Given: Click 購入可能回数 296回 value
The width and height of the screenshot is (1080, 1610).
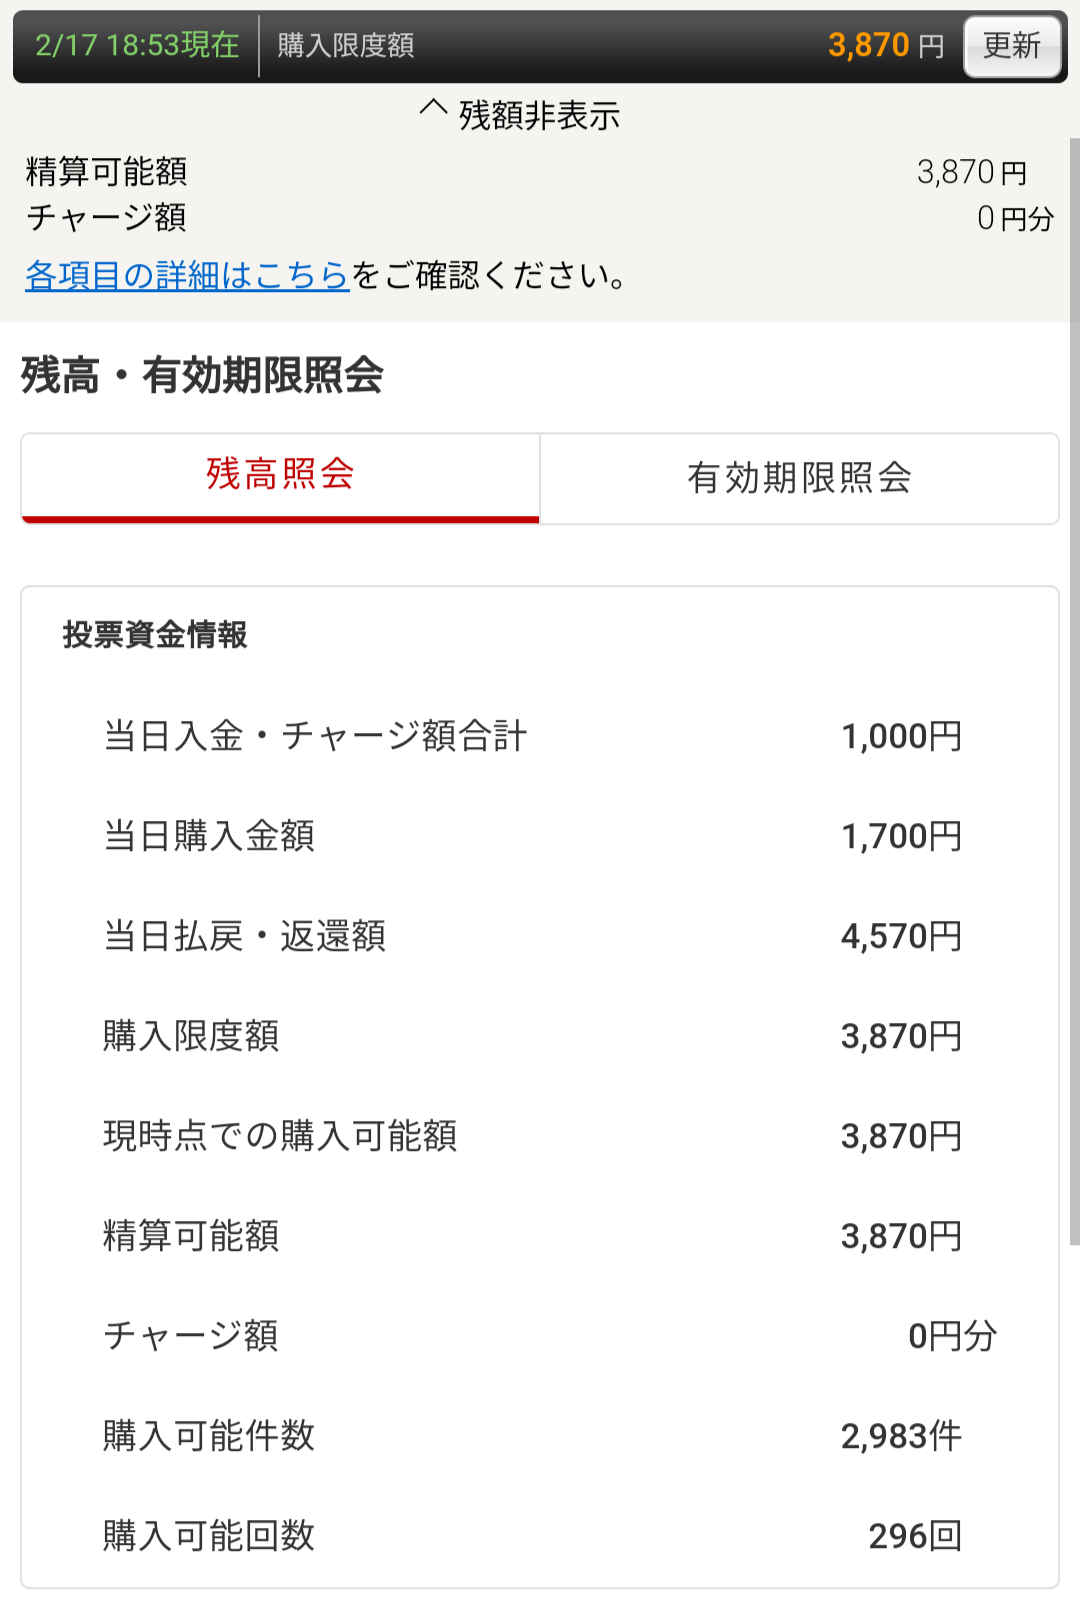Looking at the screenshot, I should (915, 1536).
